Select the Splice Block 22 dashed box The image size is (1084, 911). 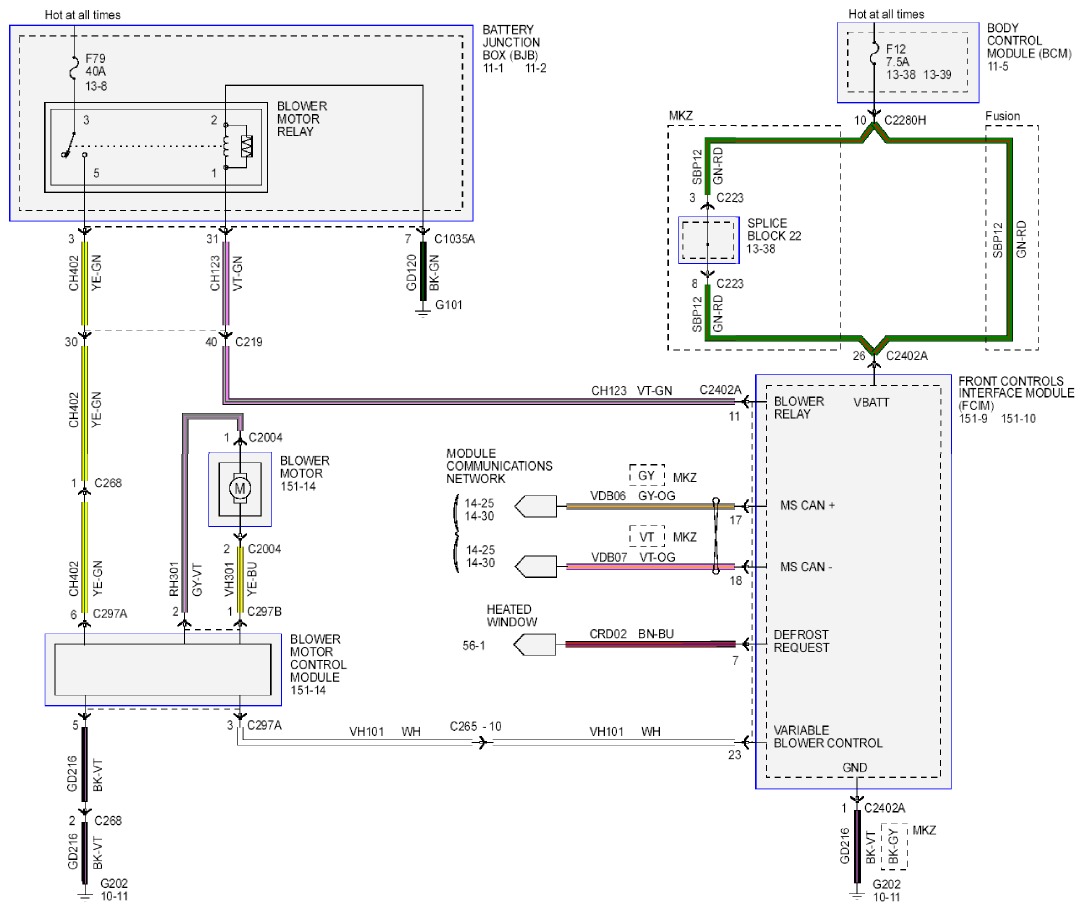[709, 241]
